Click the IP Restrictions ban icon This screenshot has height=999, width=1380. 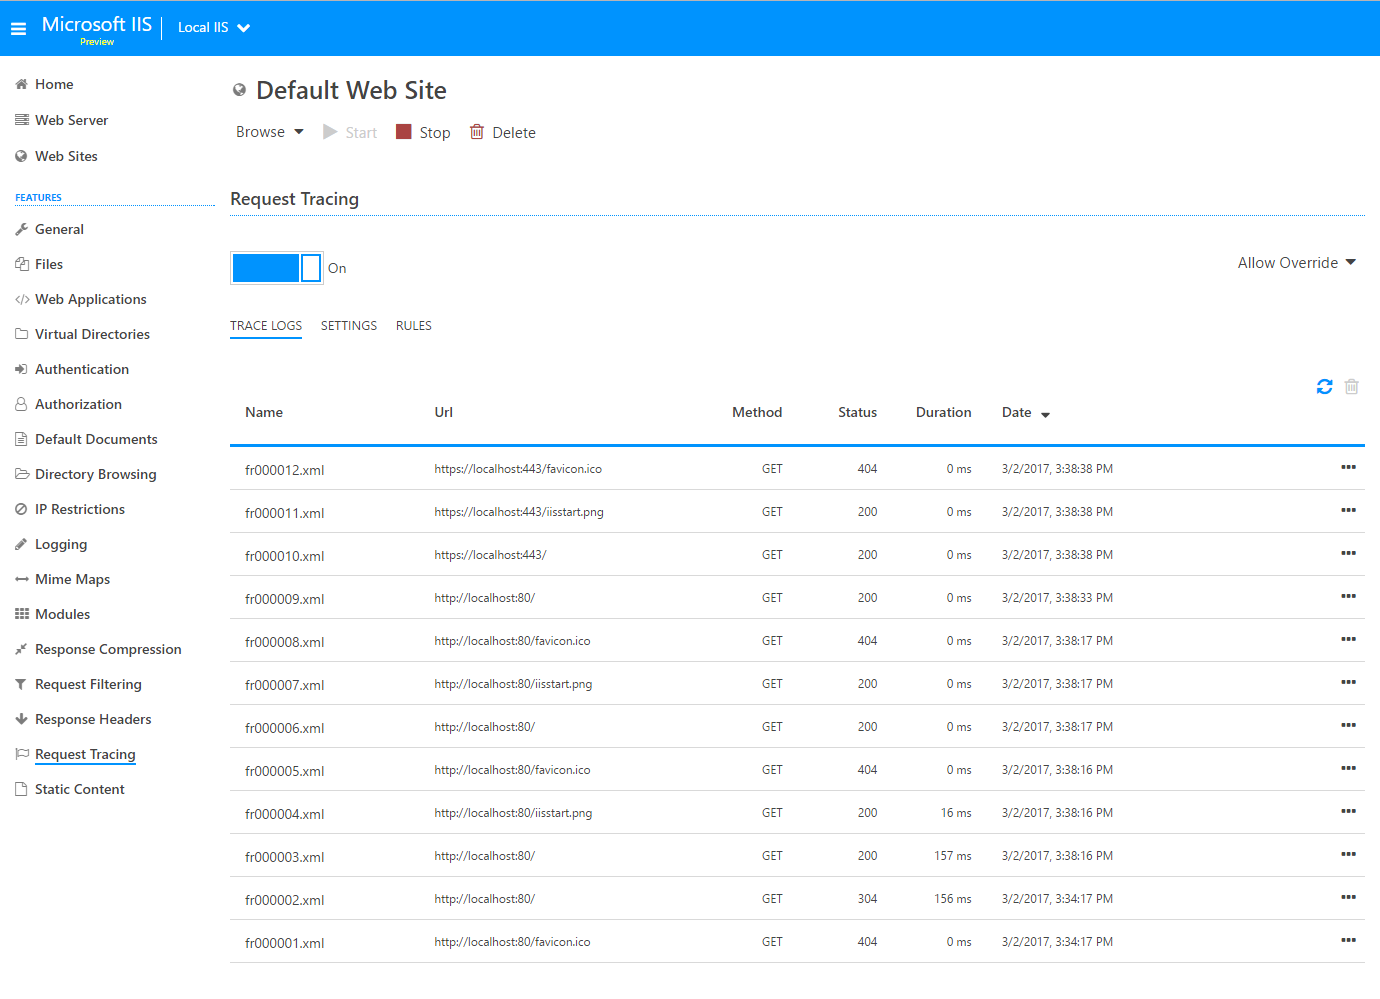tap(21, 509)
